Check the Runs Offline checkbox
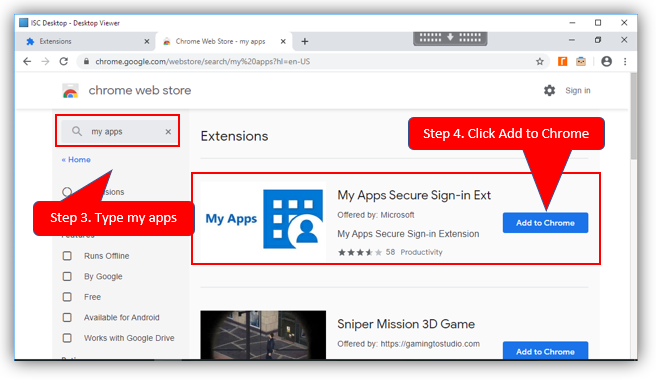 (67, 256)
